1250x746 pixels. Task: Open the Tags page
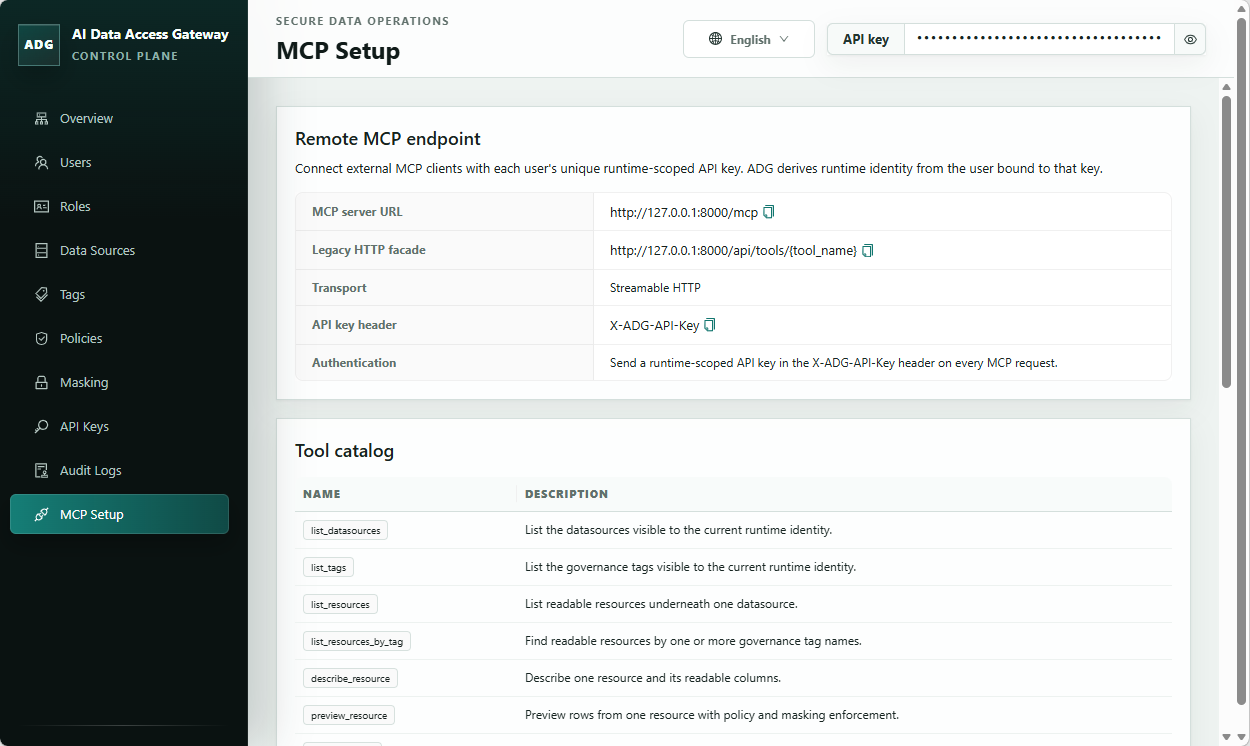point(119,295)
